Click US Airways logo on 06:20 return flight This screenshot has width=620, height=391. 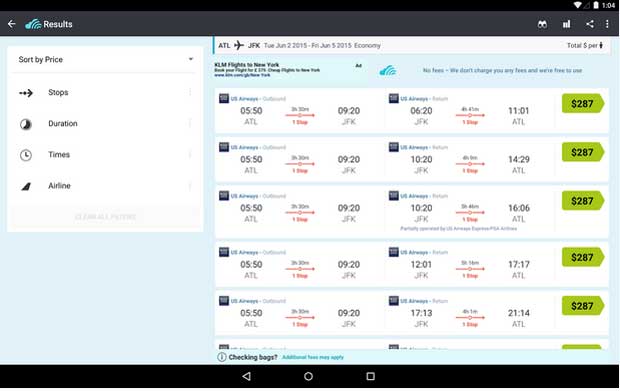click(x=393, y=98)
